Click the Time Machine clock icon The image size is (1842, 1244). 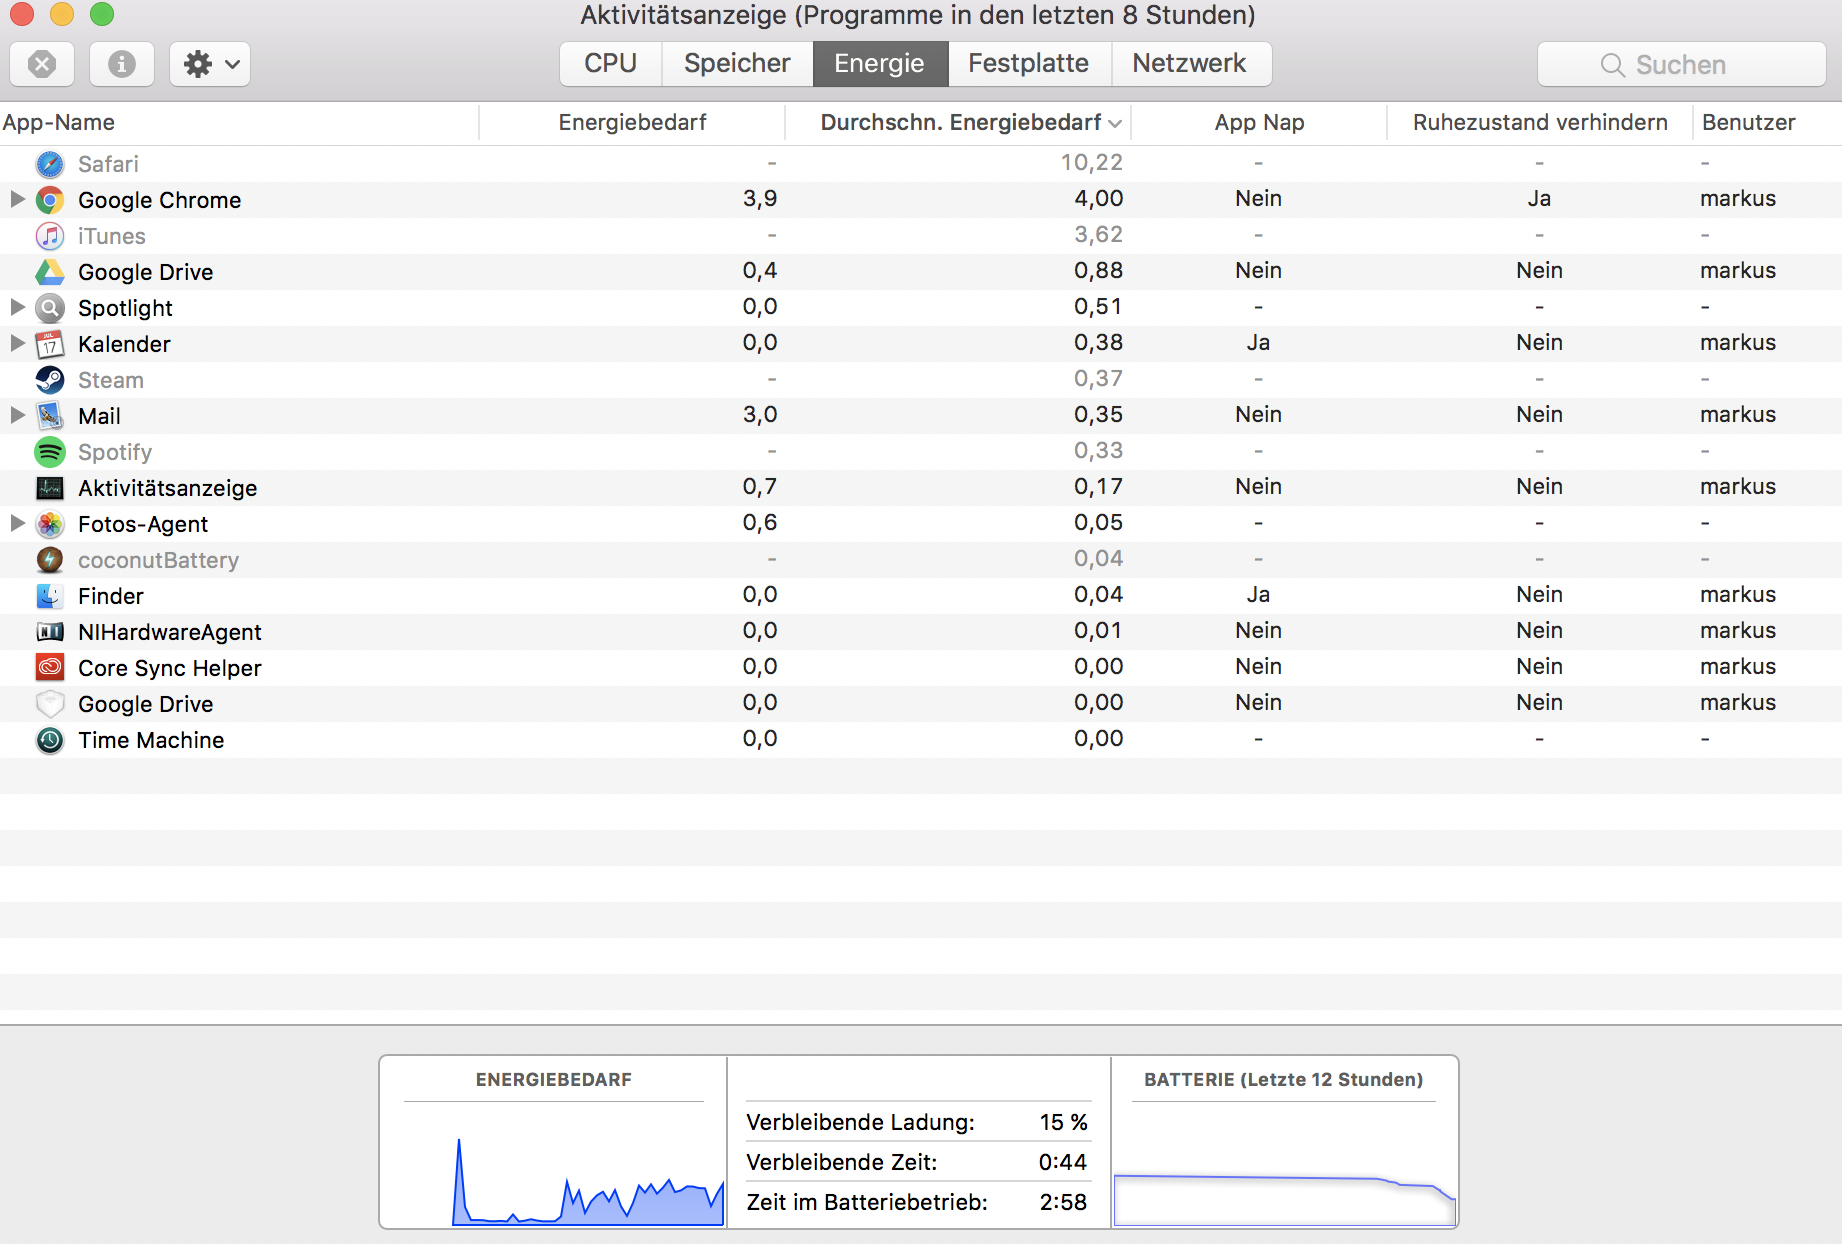pyautogui.click(x=50, y=740)
